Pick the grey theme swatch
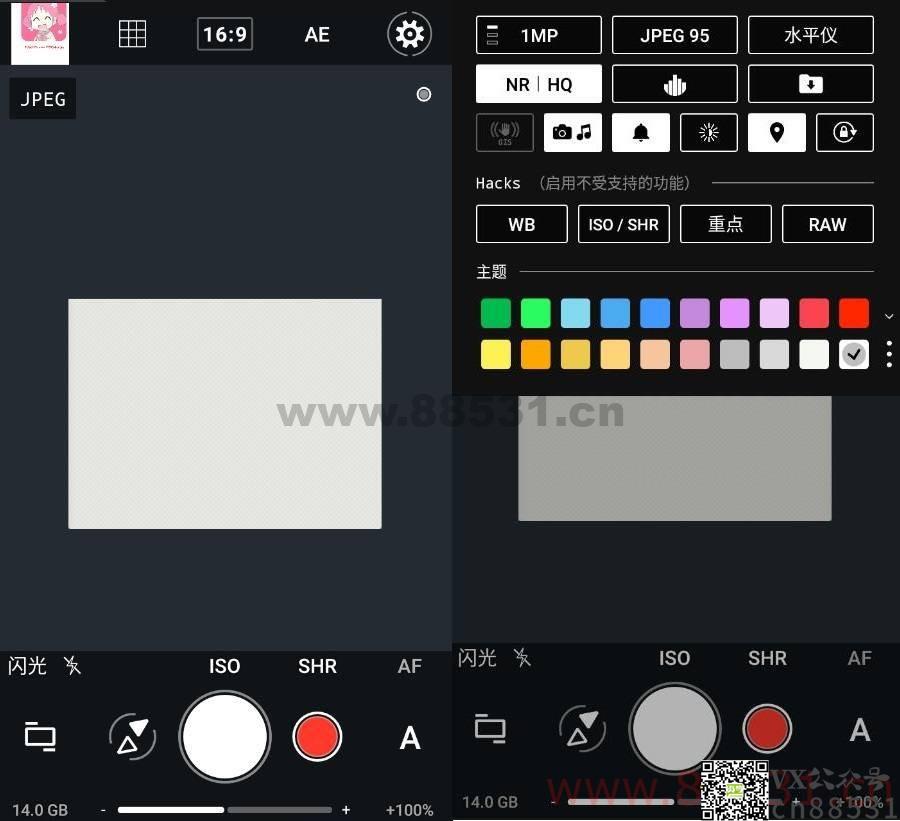Image resolution: width=900 pixels, height=821 pixels. (734, 354)
